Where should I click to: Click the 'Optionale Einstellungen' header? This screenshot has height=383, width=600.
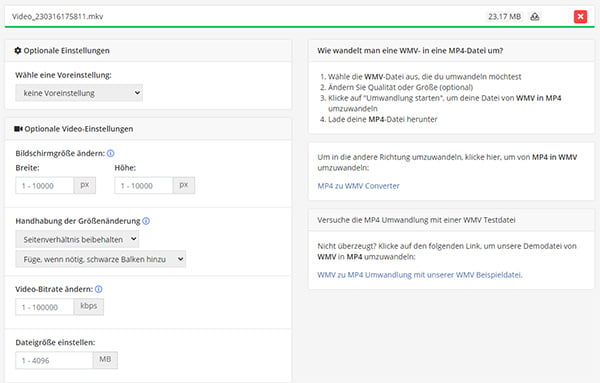67,51
